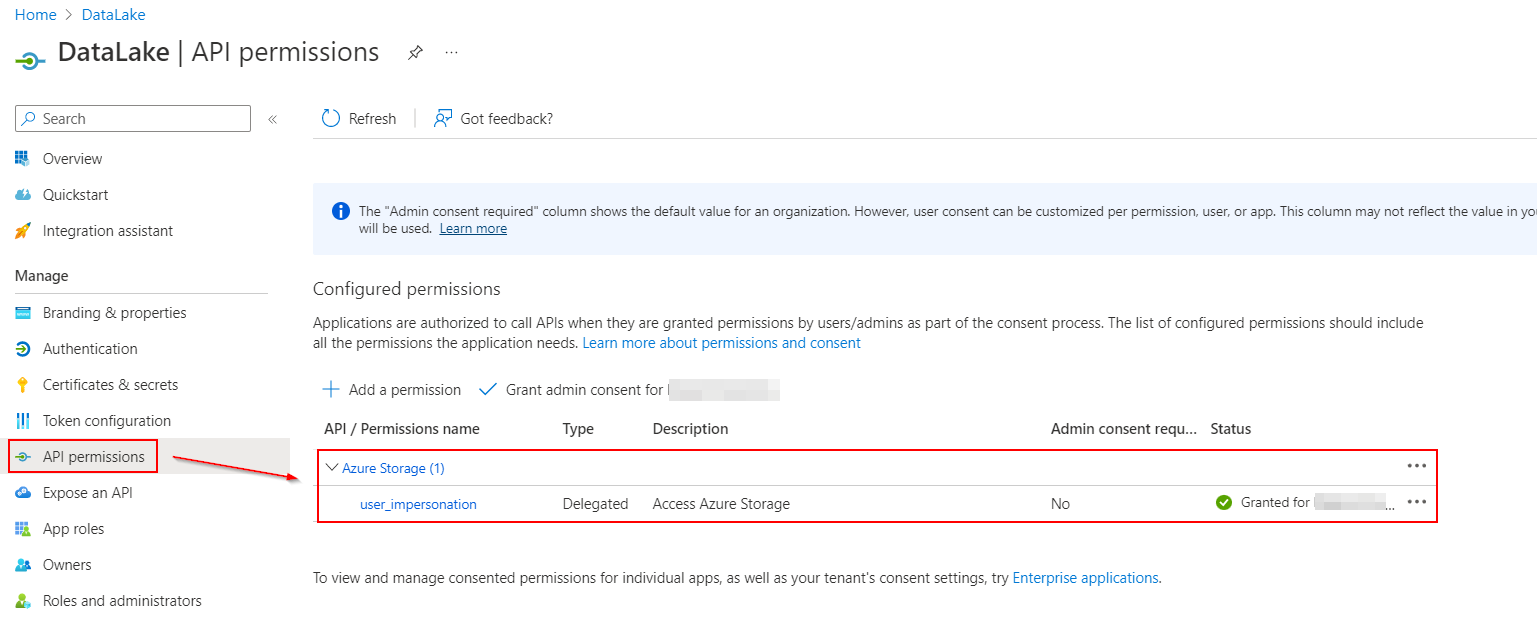The height and width of the screenshot is (619, 1537).
Task: Pin the DataLake API permissions page
Action: (415, 53)
